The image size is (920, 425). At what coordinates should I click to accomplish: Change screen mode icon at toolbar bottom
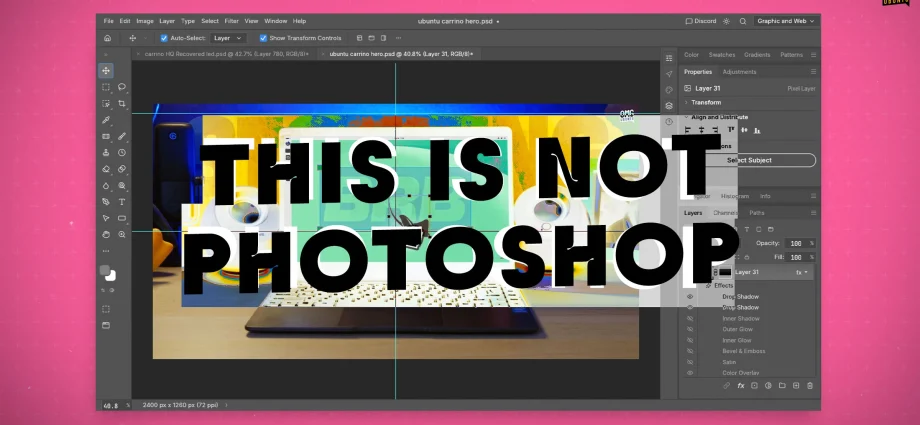(x=106, y=325)
